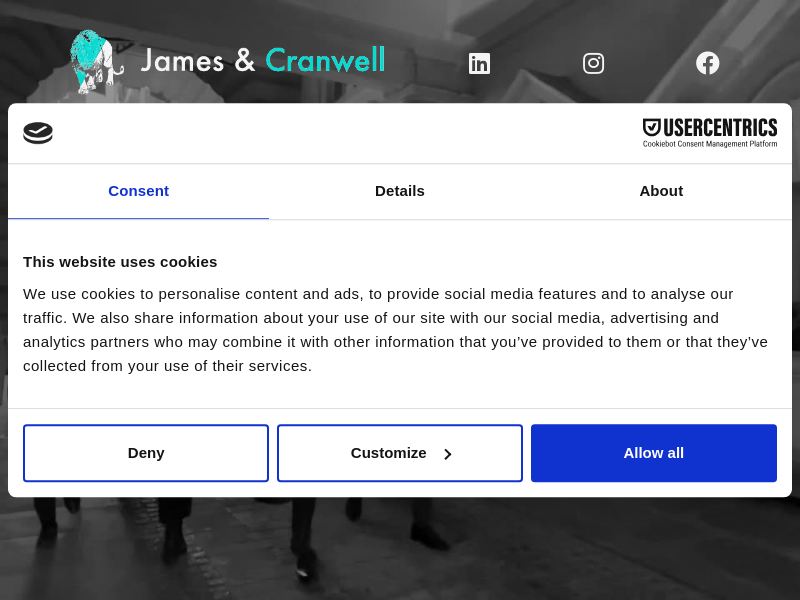Viewport: 800px width, 600px height.
Task: Open the Customize cookie options
Action: [389, 453]
